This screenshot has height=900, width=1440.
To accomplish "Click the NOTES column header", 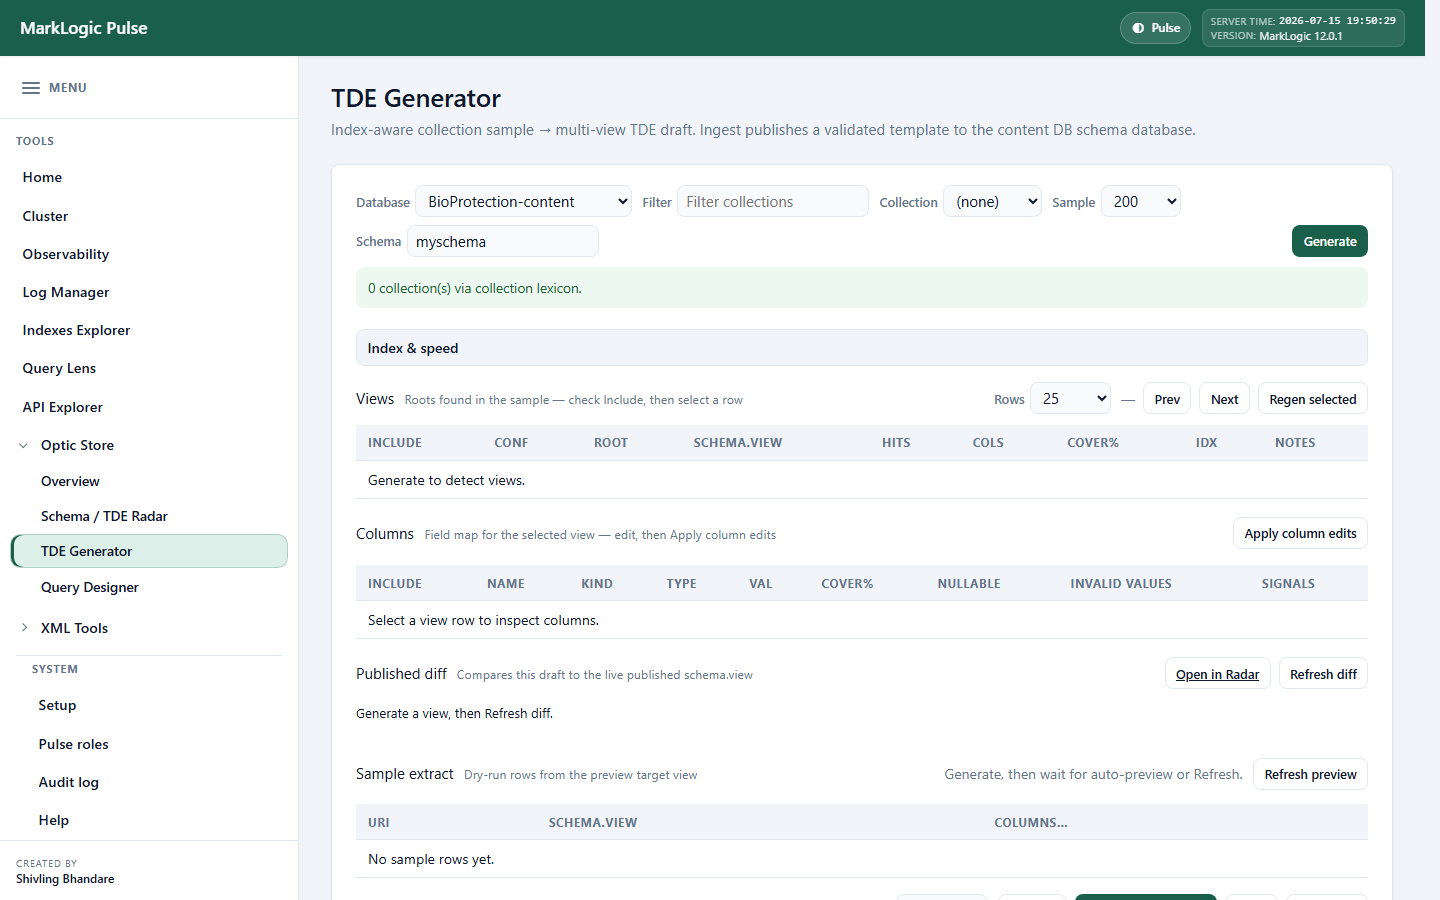I will pyautogui.click(x=1295, y=442).
